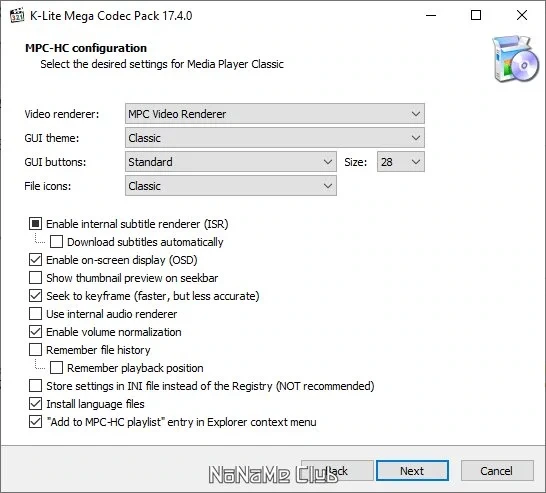Screen dimensions: 546x493
Task: Click the 'GUI buttons:' label
Action: (x=55, y=162)
